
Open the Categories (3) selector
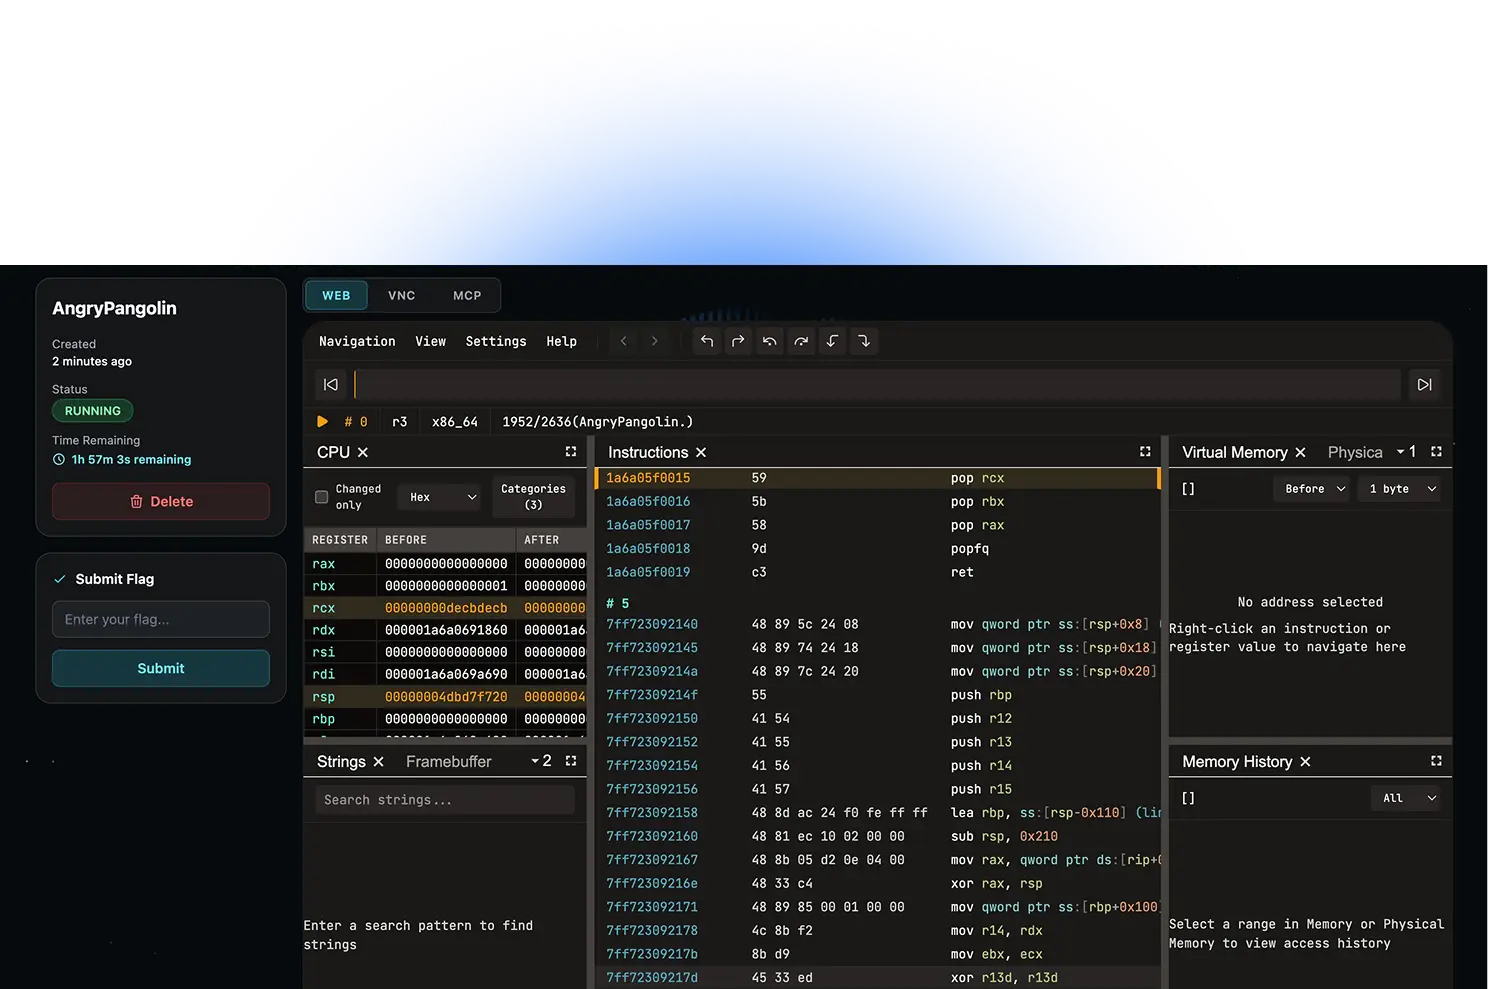pos(533,497)
